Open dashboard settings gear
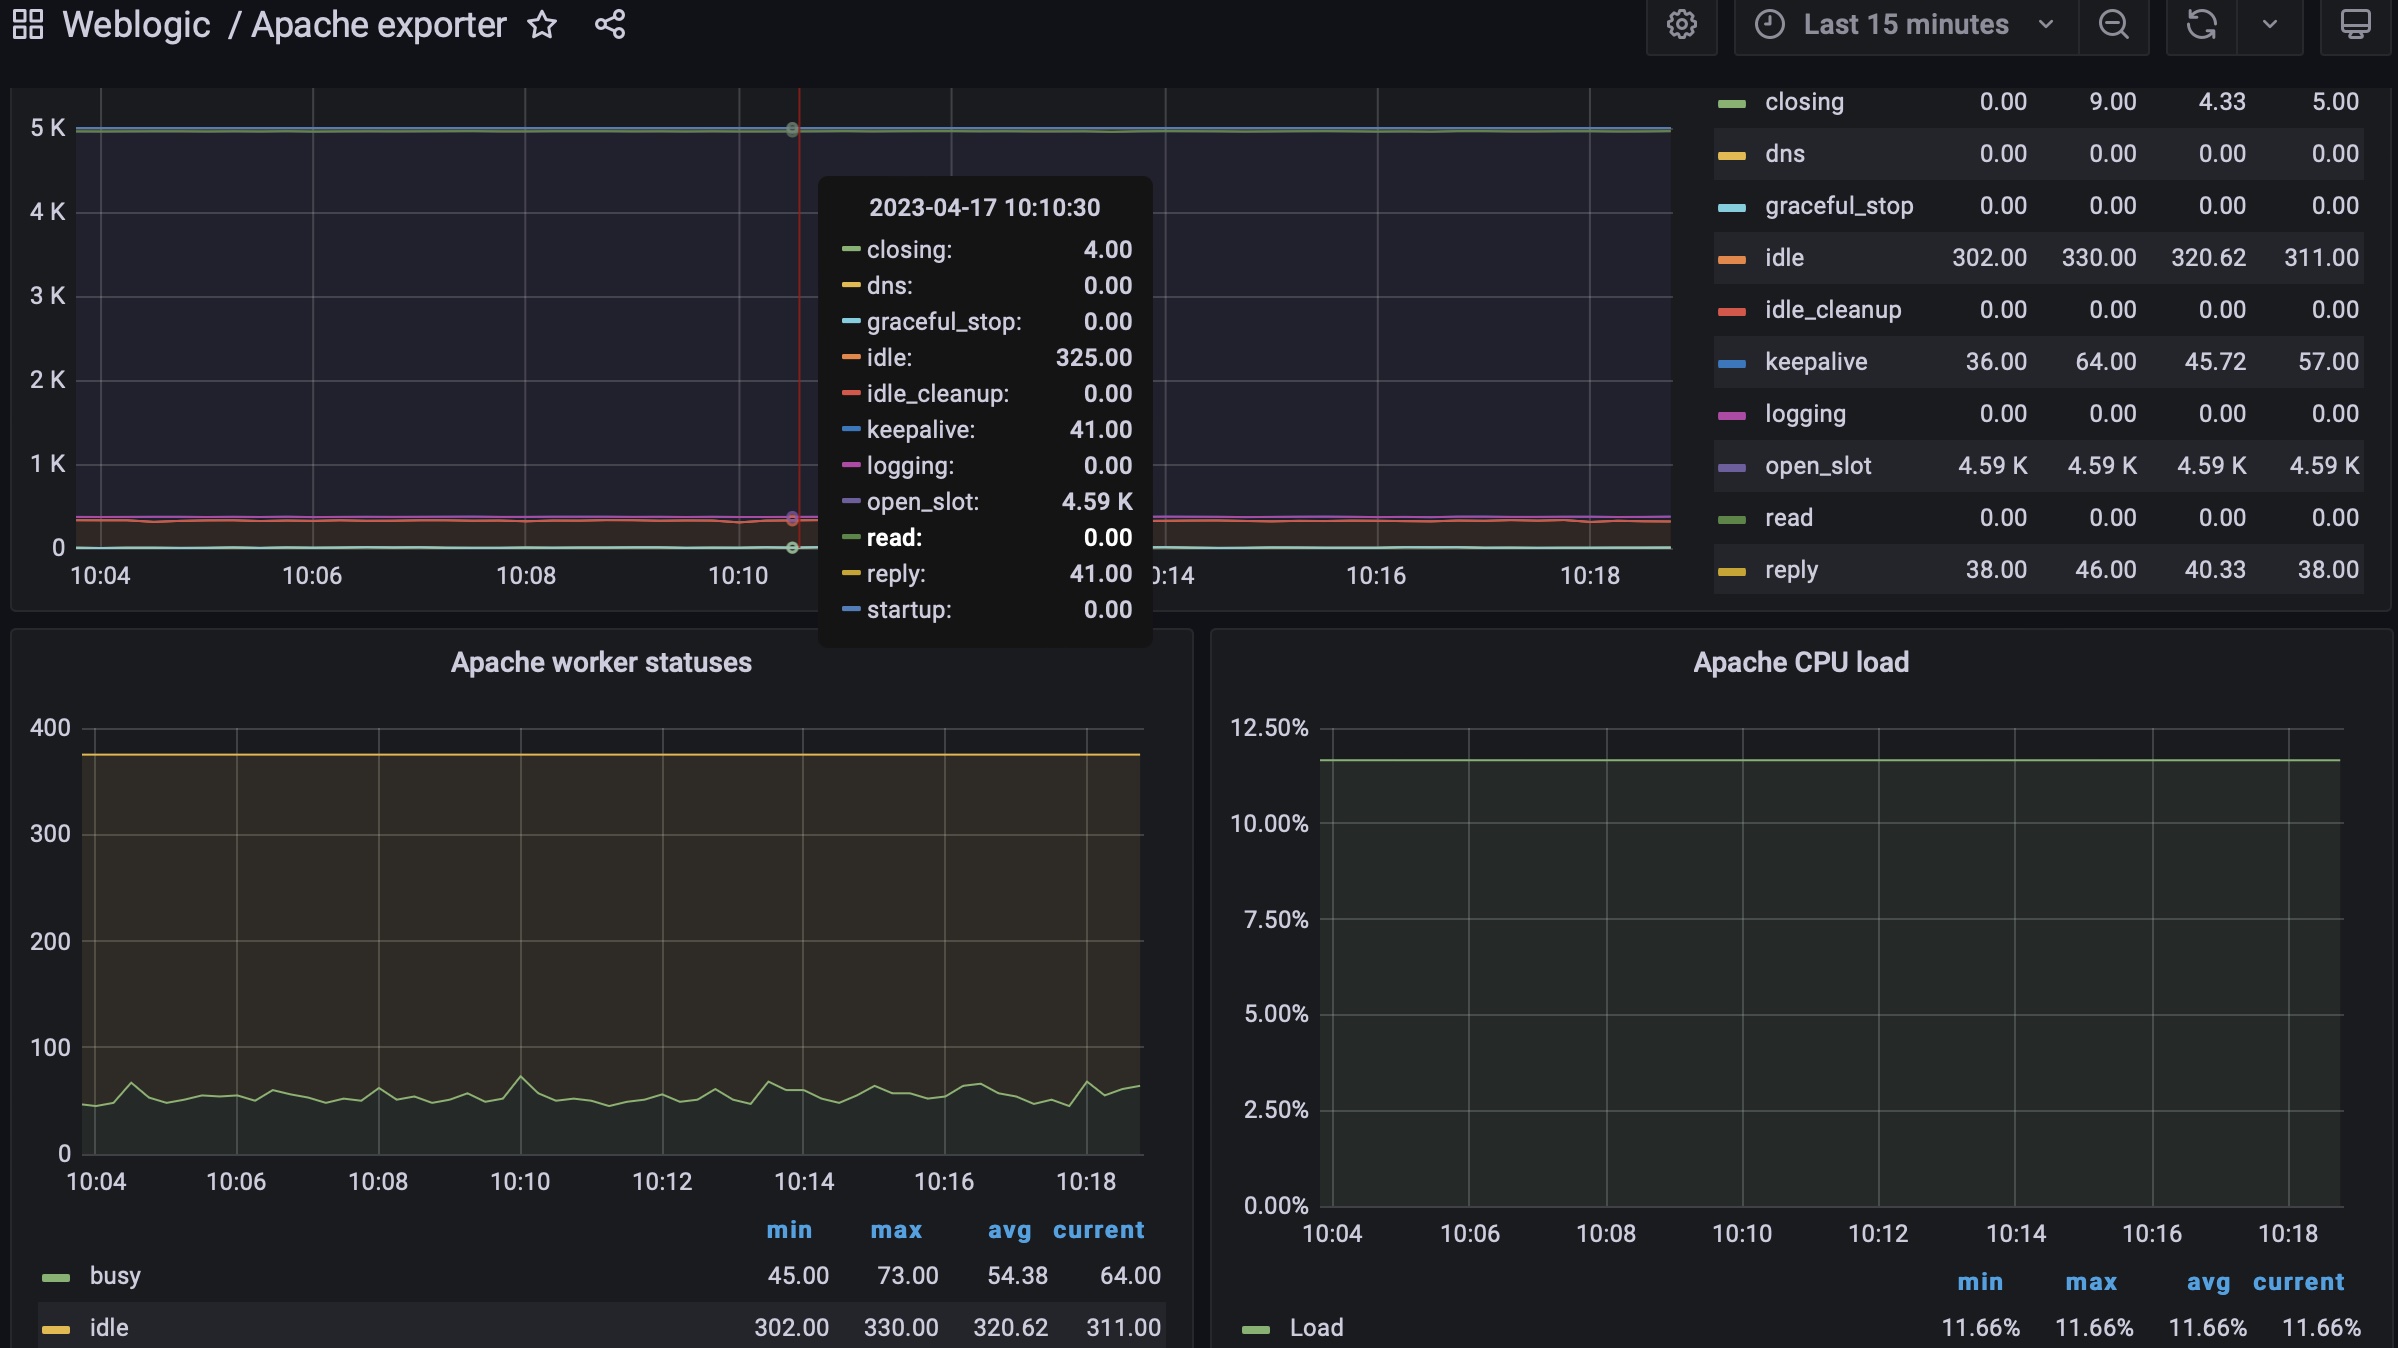Screen dimensions: 2398x1348 [1682, 24]
